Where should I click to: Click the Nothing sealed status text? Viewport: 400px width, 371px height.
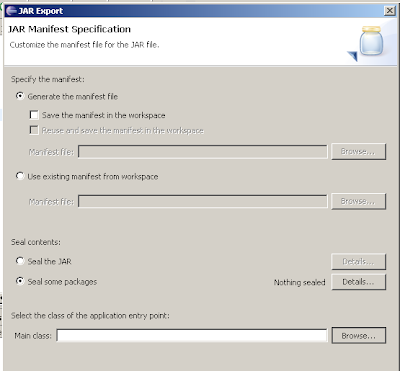299,282
